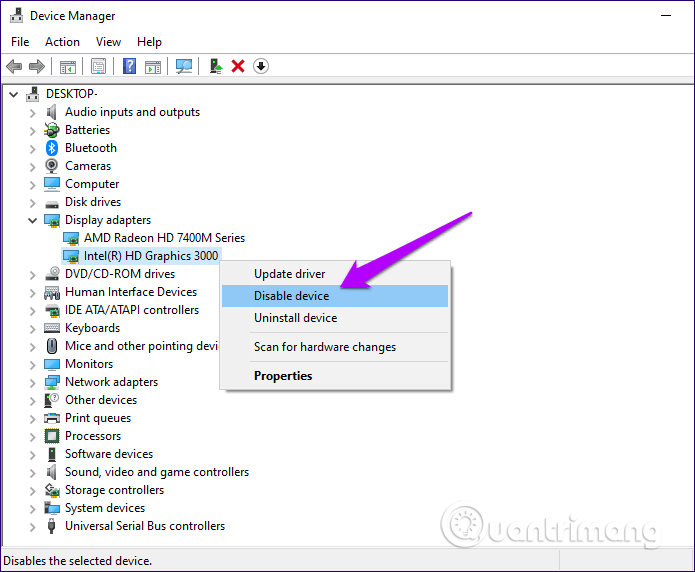Click the Forward arrow toolbar icon
The width and height of the screenshot is (695, 572).
coord(37,67)
